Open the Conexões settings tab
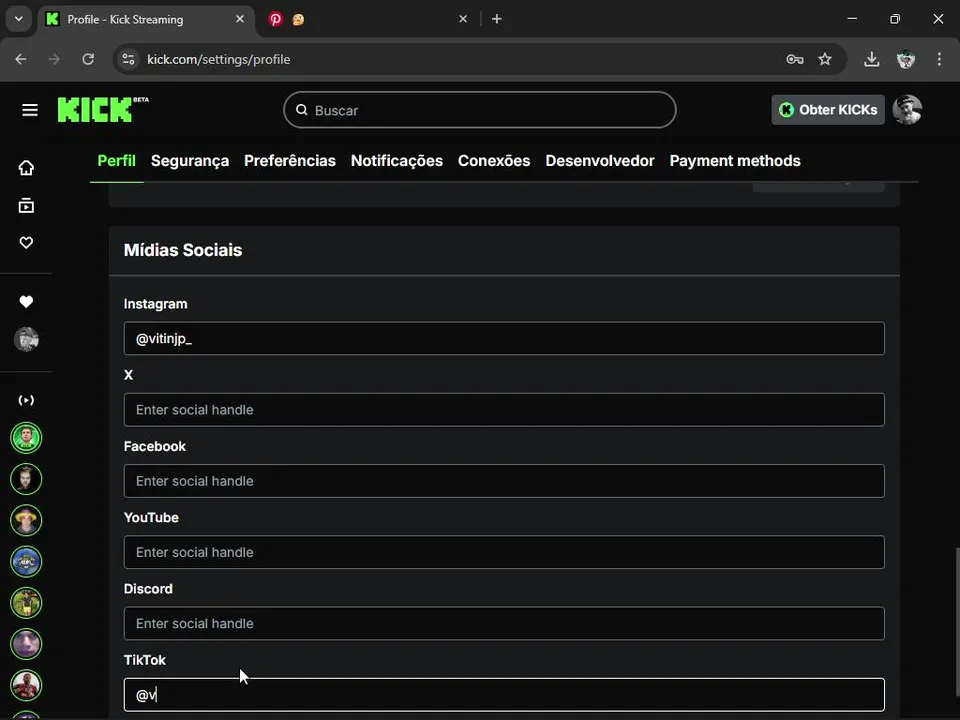This screenshot has width=960, height=720. pyautogui.click(x=494, y=160)
